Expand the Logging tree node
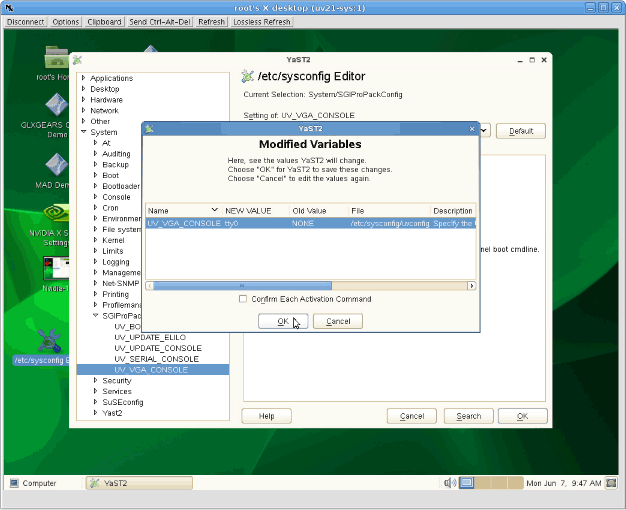Image resolution: width=626 pixels, height=510 pixels. tap(95, 261)
